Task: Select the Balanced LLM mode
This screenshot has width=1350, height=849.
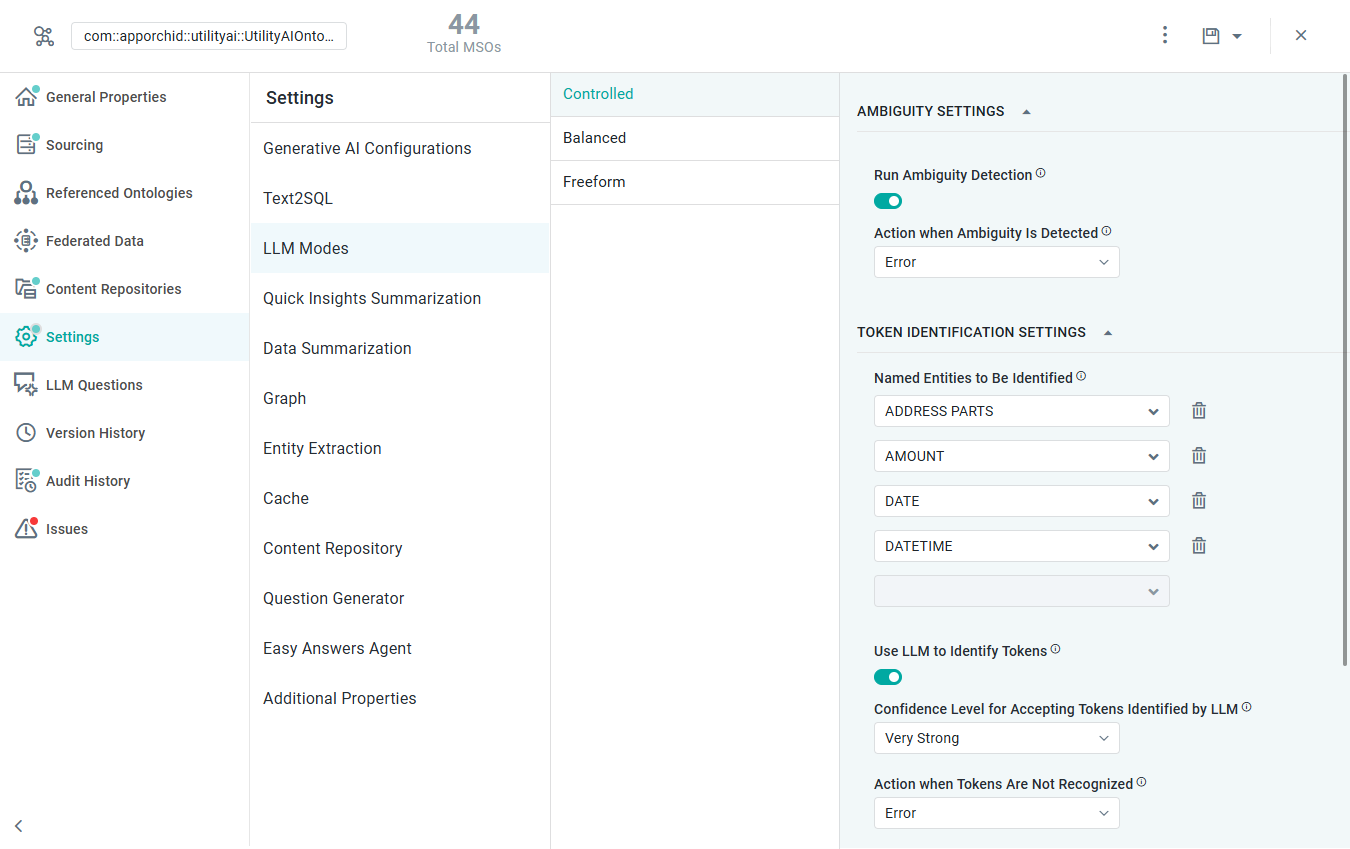Action: [695, 138]
